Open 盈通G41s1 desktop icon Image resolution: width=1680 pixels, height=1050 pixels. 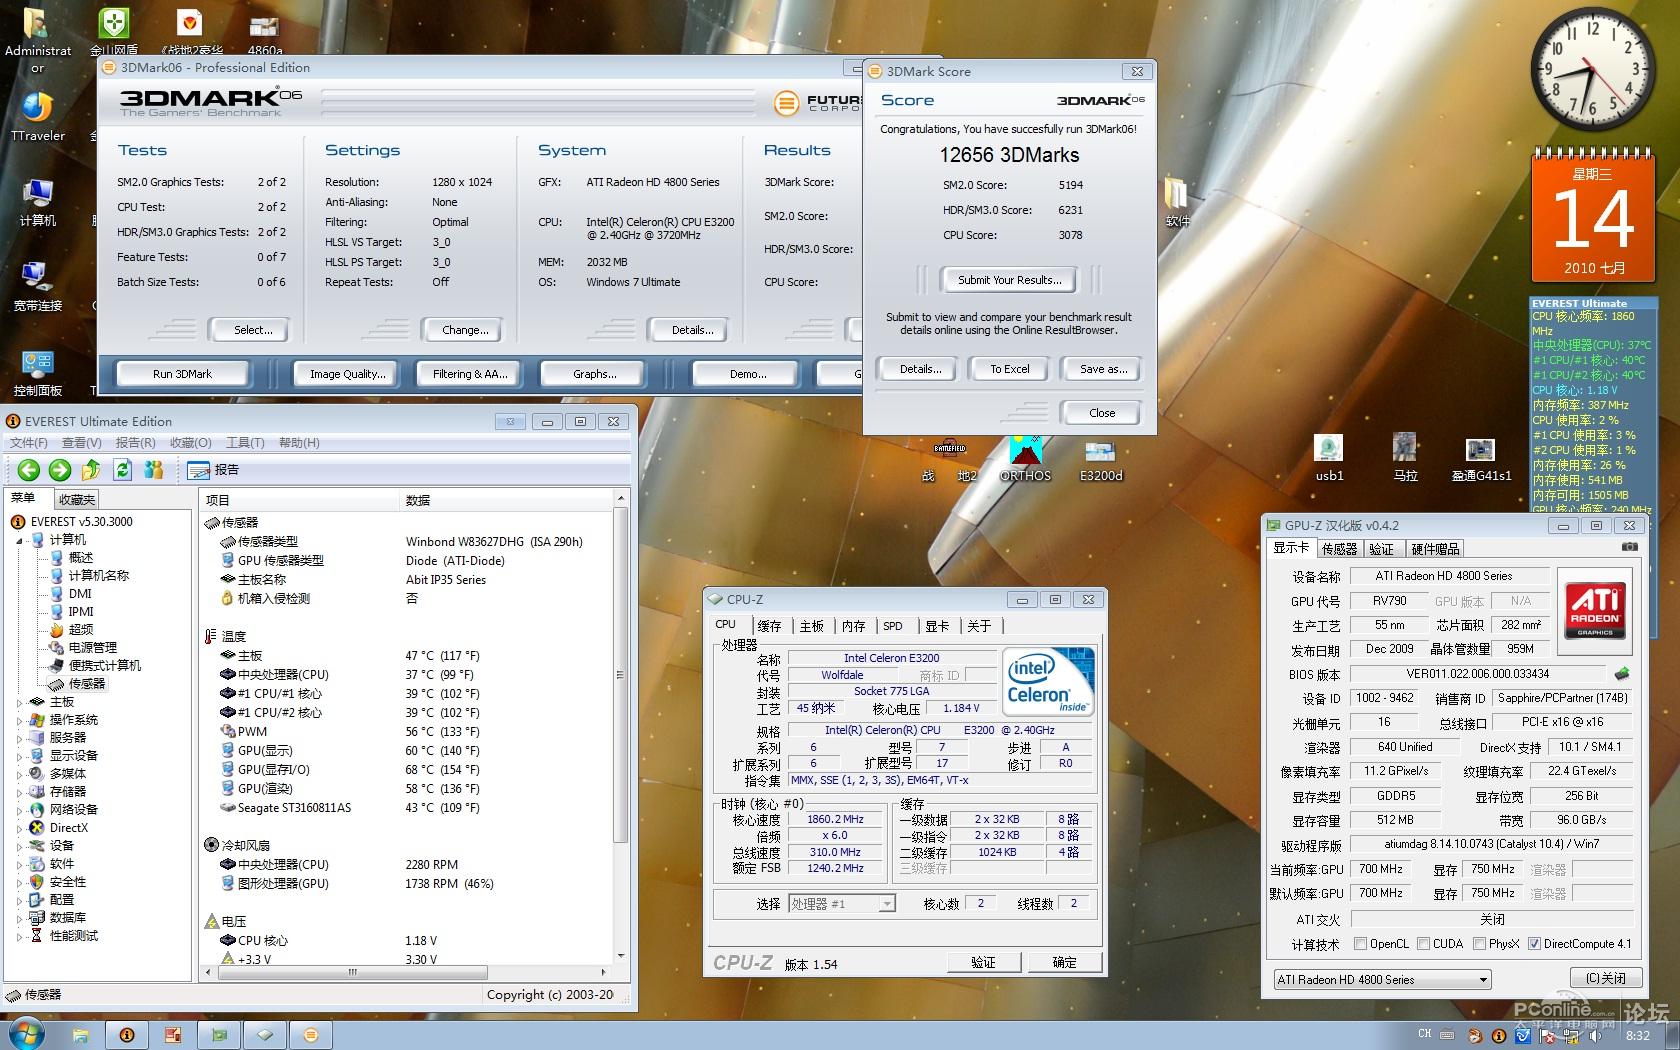1481,459
